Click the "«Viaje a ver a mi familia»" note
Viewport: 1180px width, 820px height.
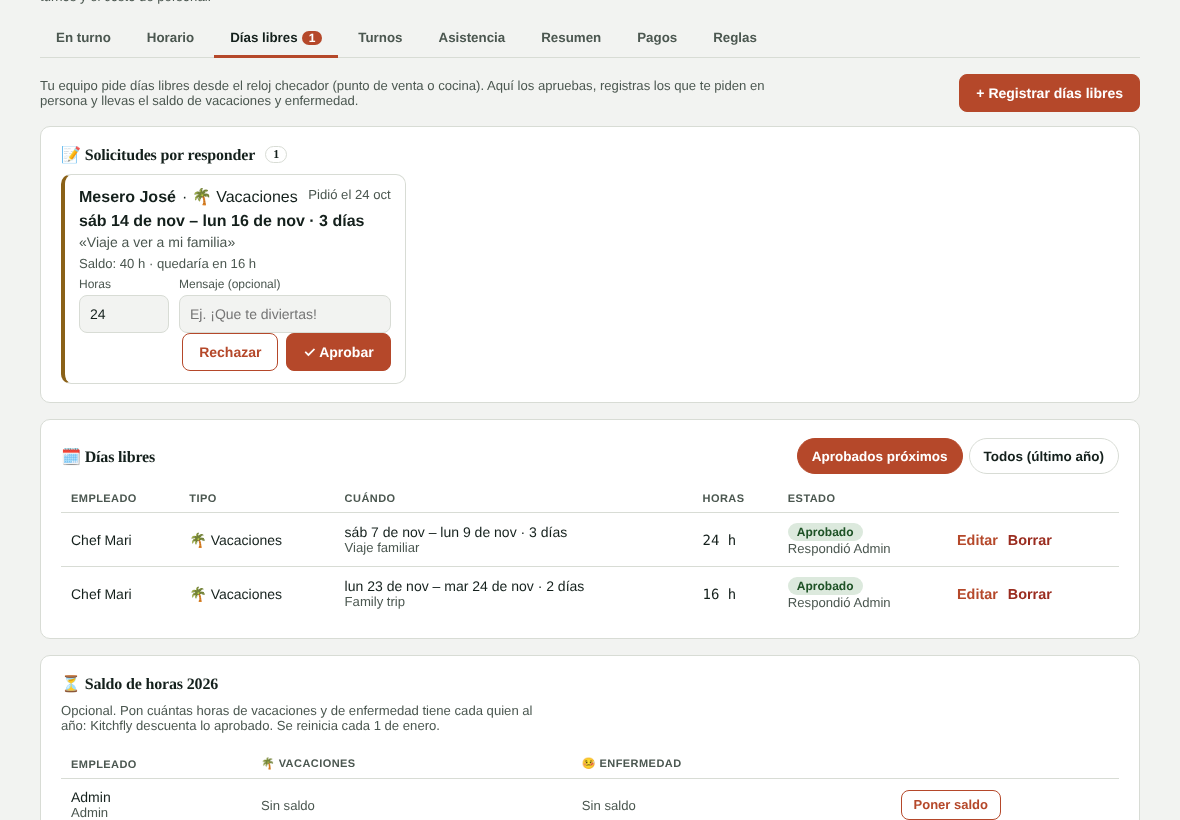point(157,242)
